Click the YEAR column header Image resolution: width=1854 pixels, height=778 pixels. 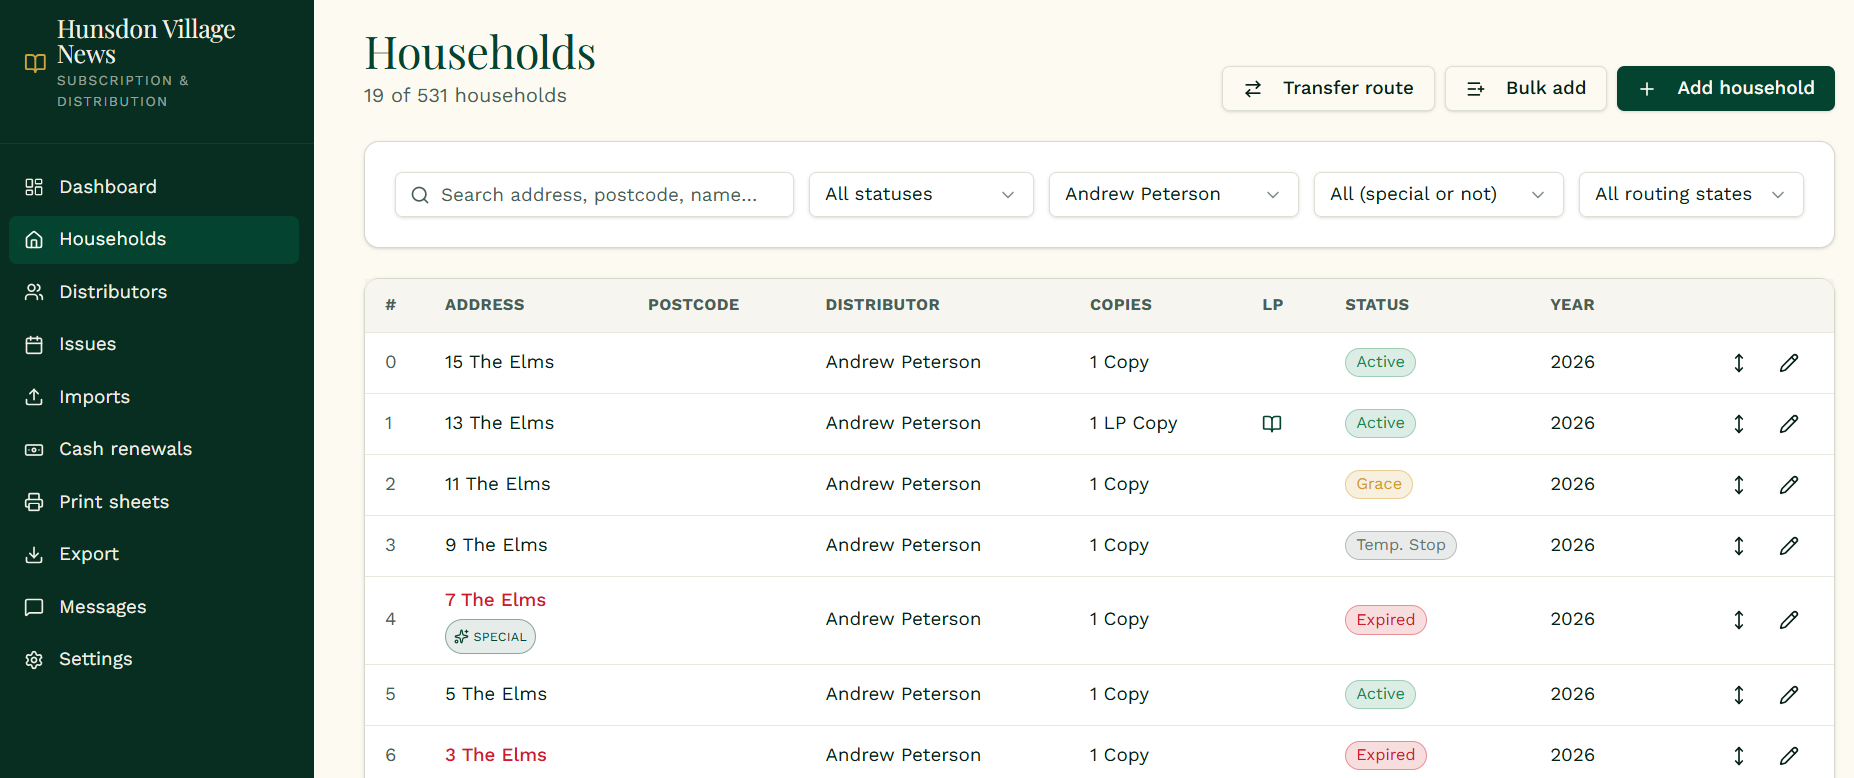1572,305
